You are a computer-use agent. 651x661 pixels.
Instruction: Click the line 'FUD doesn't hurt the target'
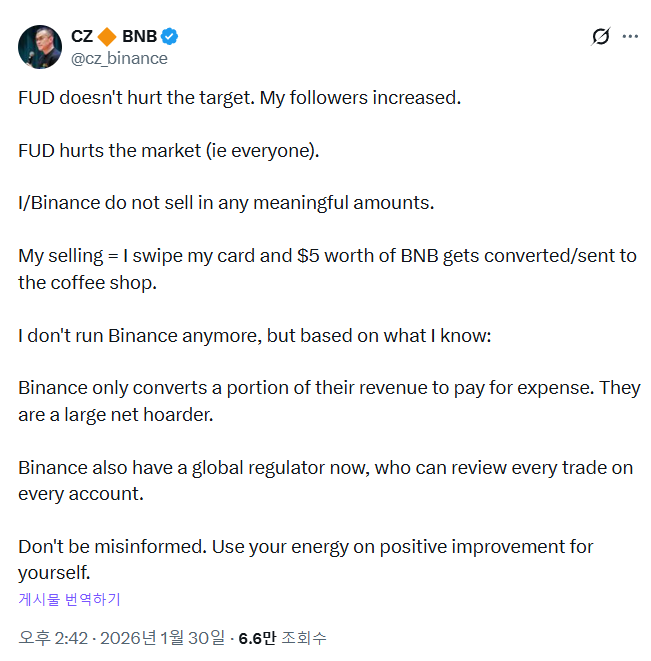240,99
